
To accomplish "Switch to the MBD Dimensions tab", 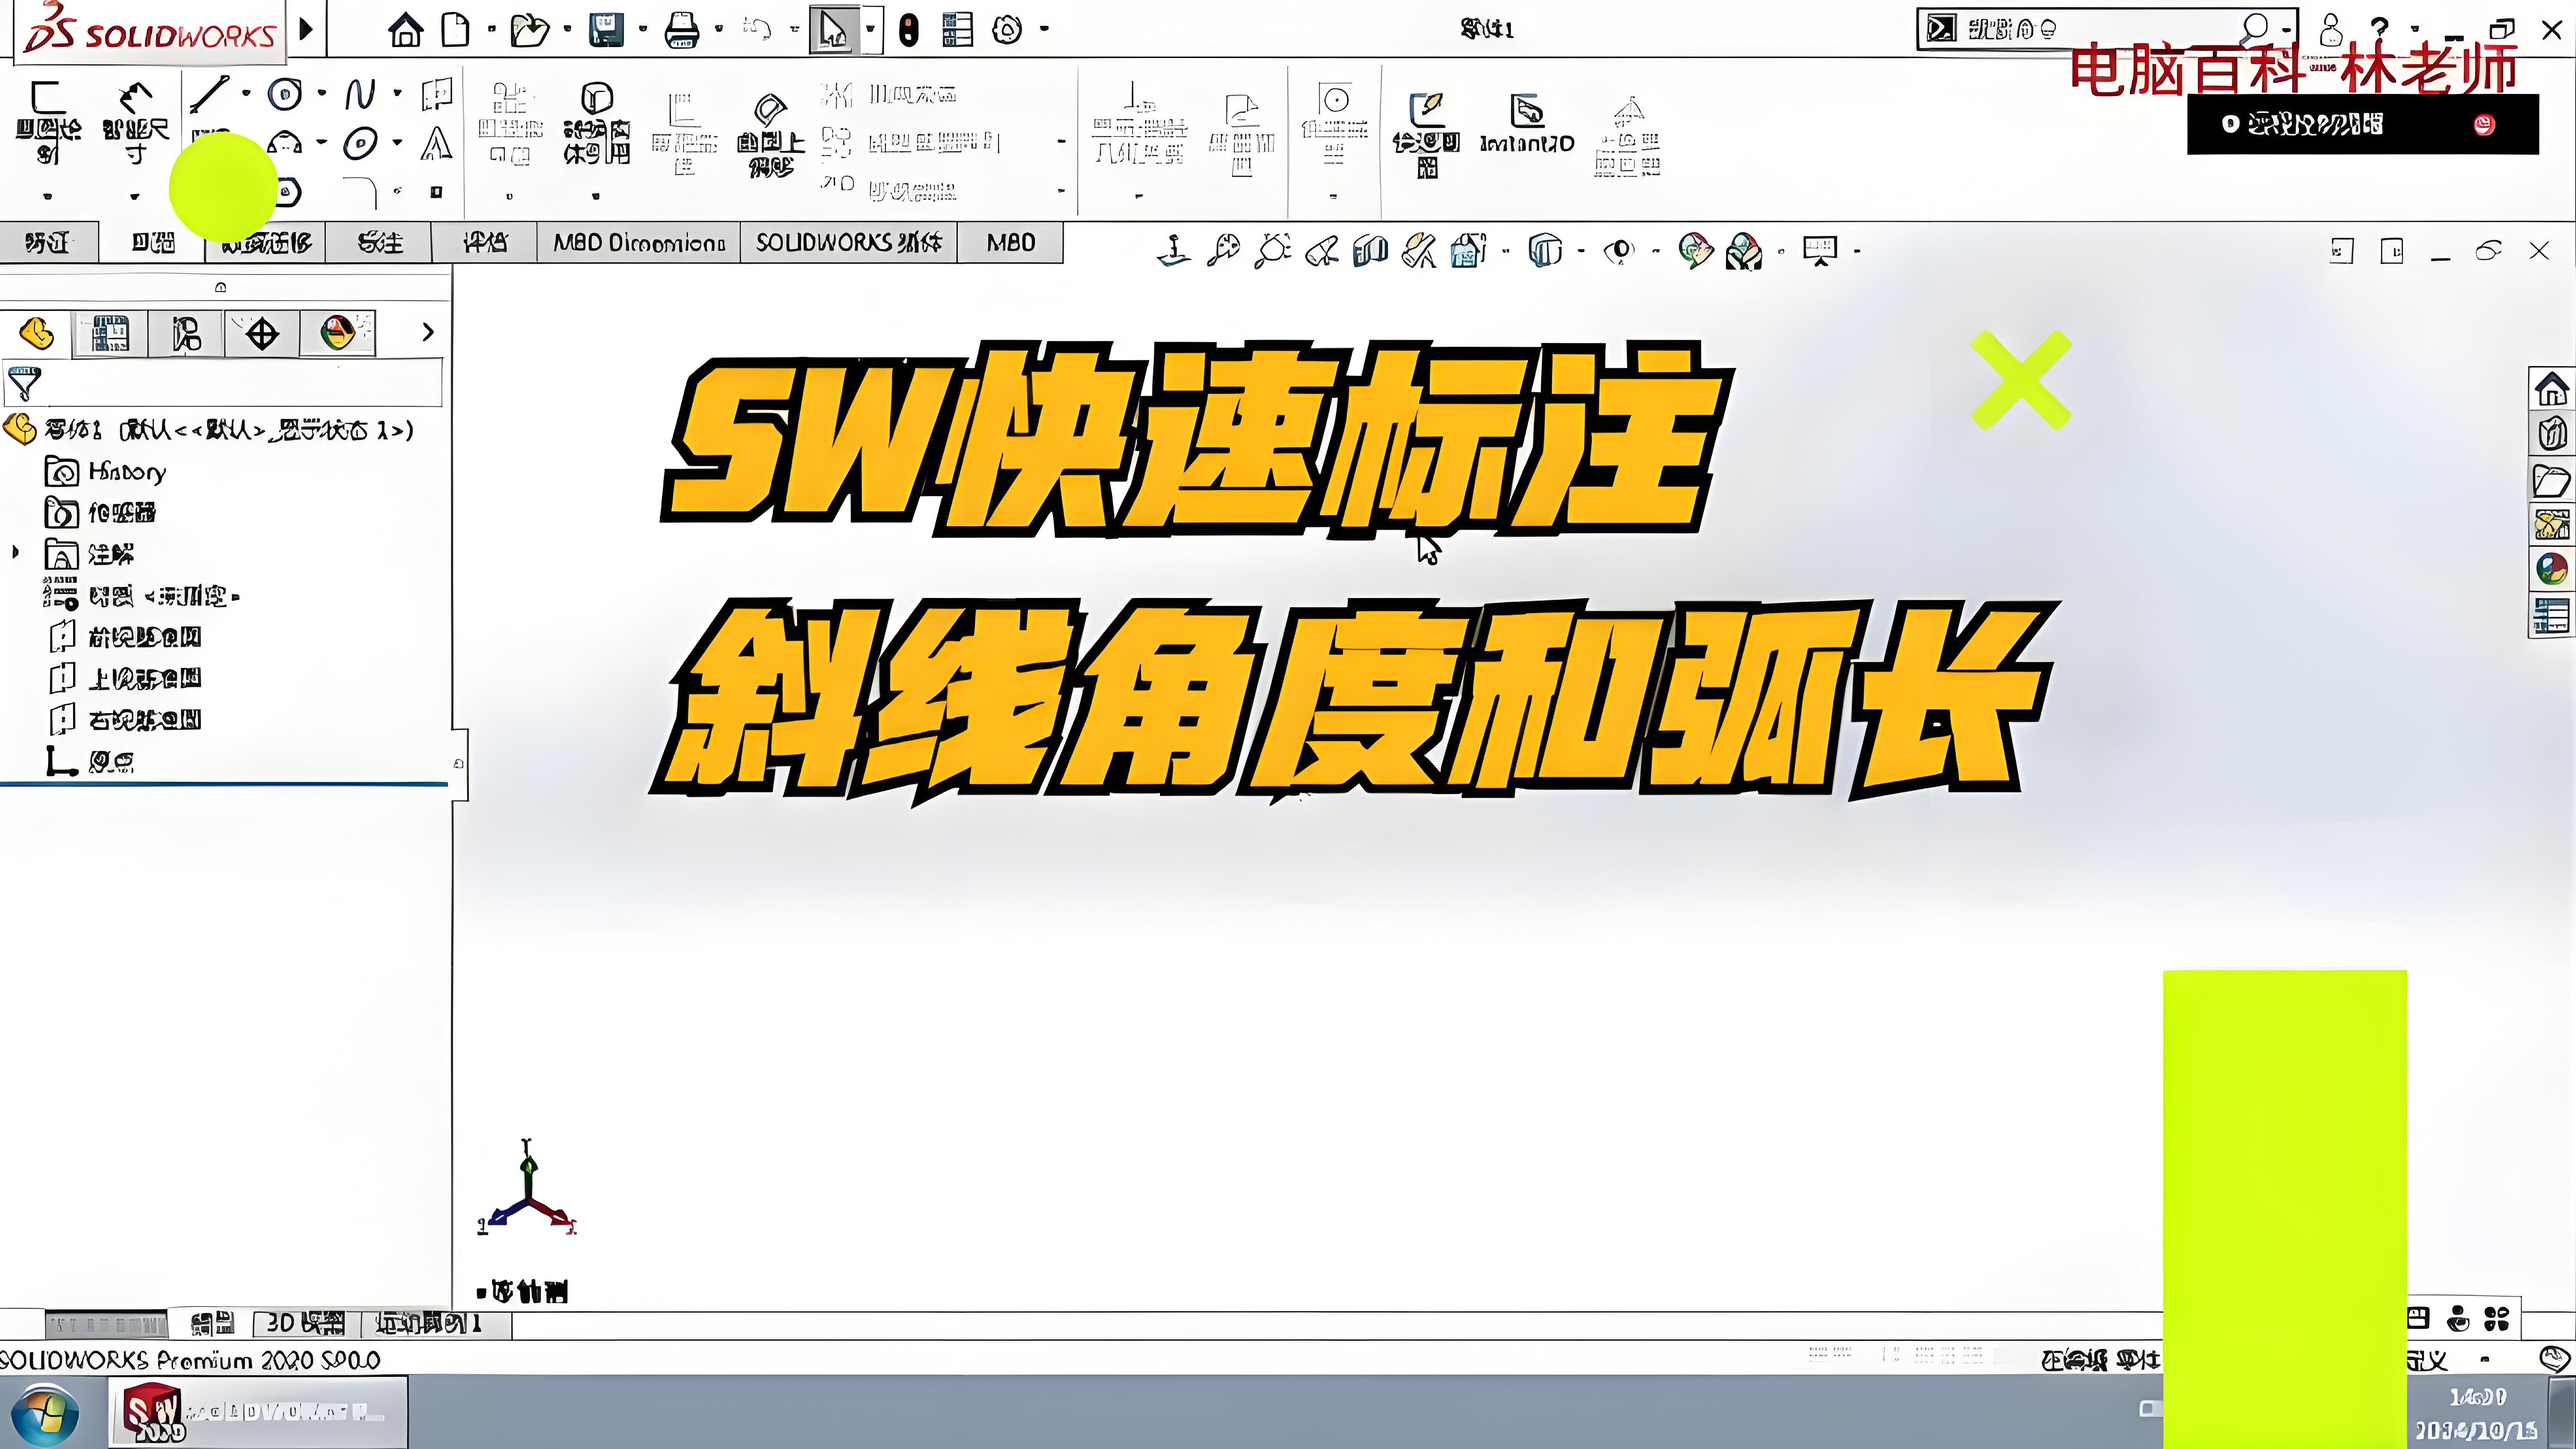I will [x=639, y=243].
